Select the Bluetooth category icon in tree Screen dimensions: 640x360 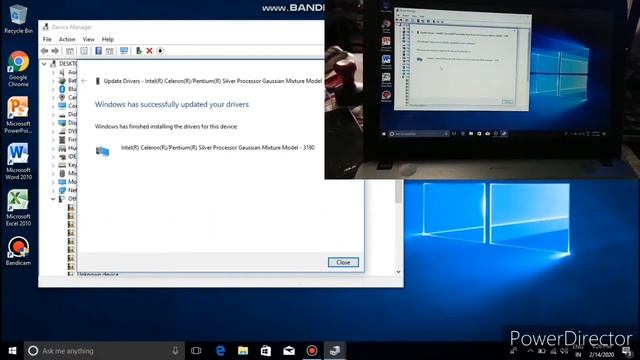click(x=62, y=89)
